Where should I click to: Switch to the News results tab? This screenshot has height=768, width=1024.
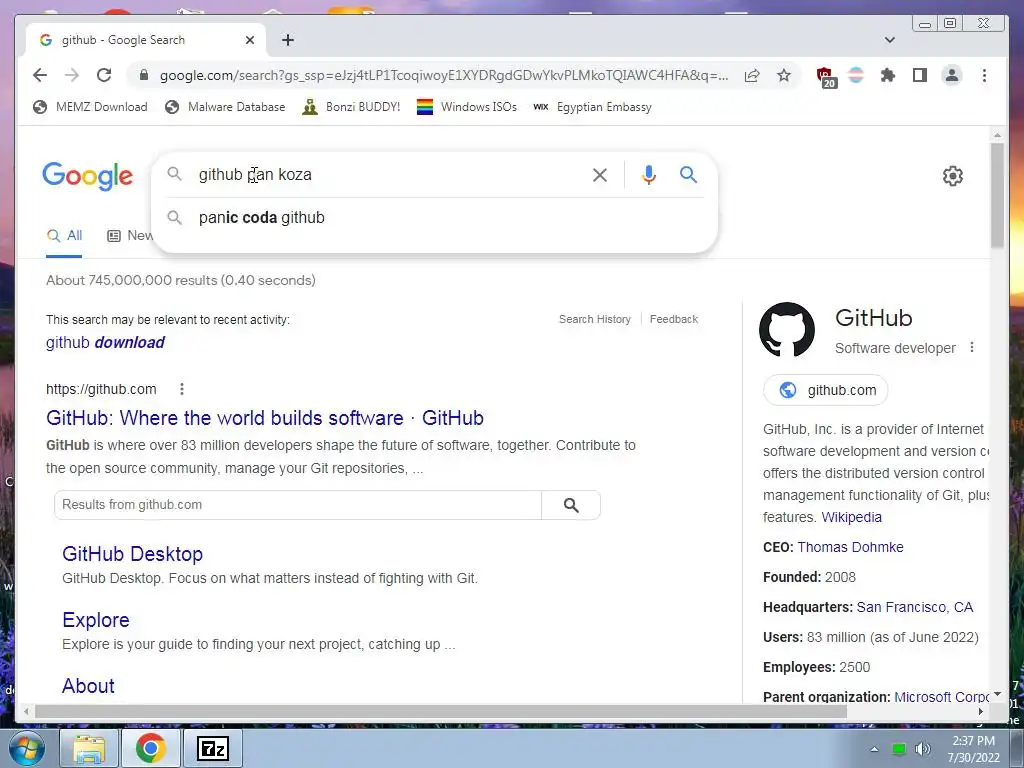pos(130,236)
